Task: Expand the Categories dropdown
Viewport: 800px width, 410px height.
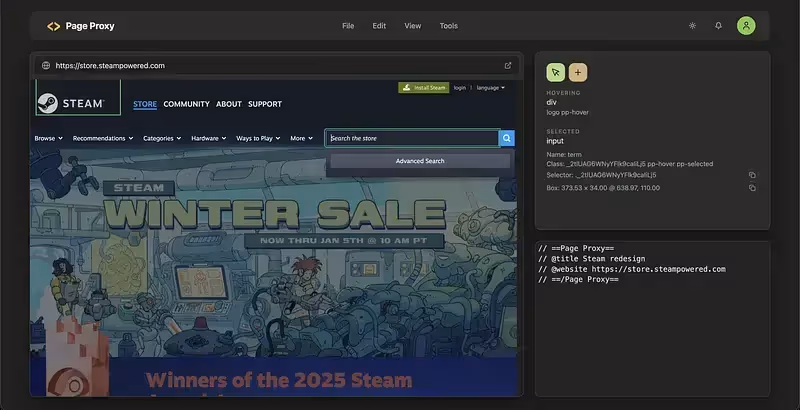Action: coord(162,138)
